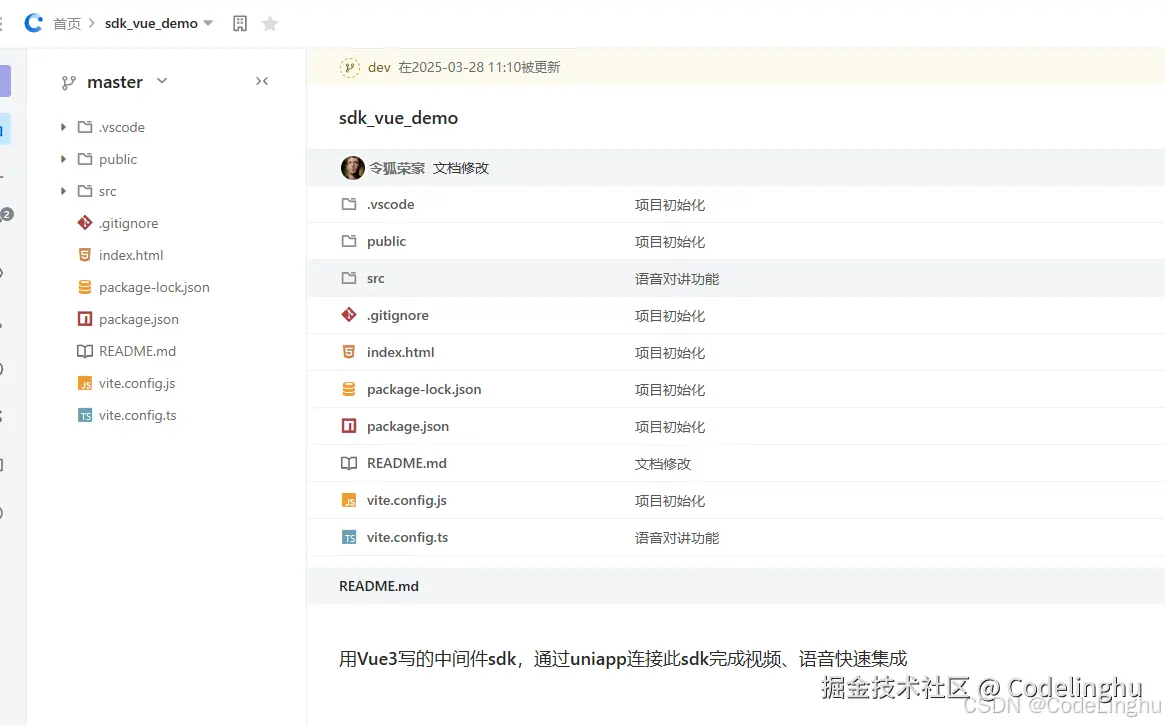Expand the src folder in the tree

pyautogui.click(x=64, y=191)
